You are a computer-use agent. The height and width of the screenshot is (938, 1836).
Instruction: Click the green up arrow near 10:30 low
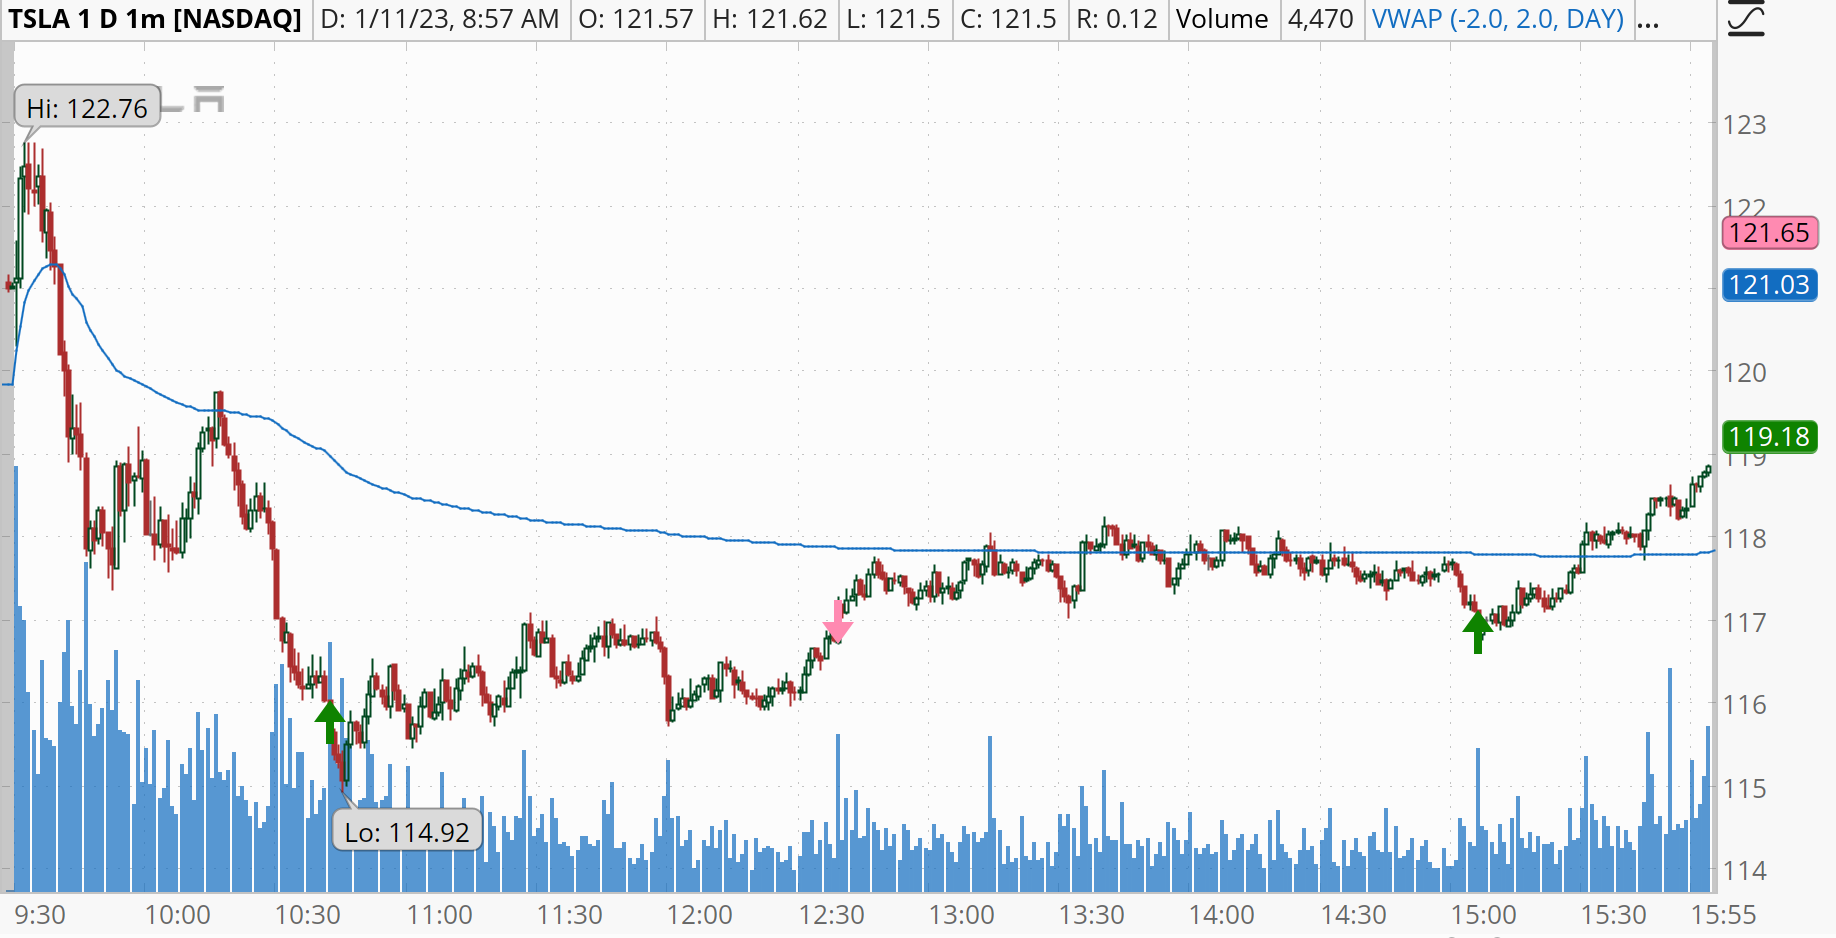click(330, 721)
